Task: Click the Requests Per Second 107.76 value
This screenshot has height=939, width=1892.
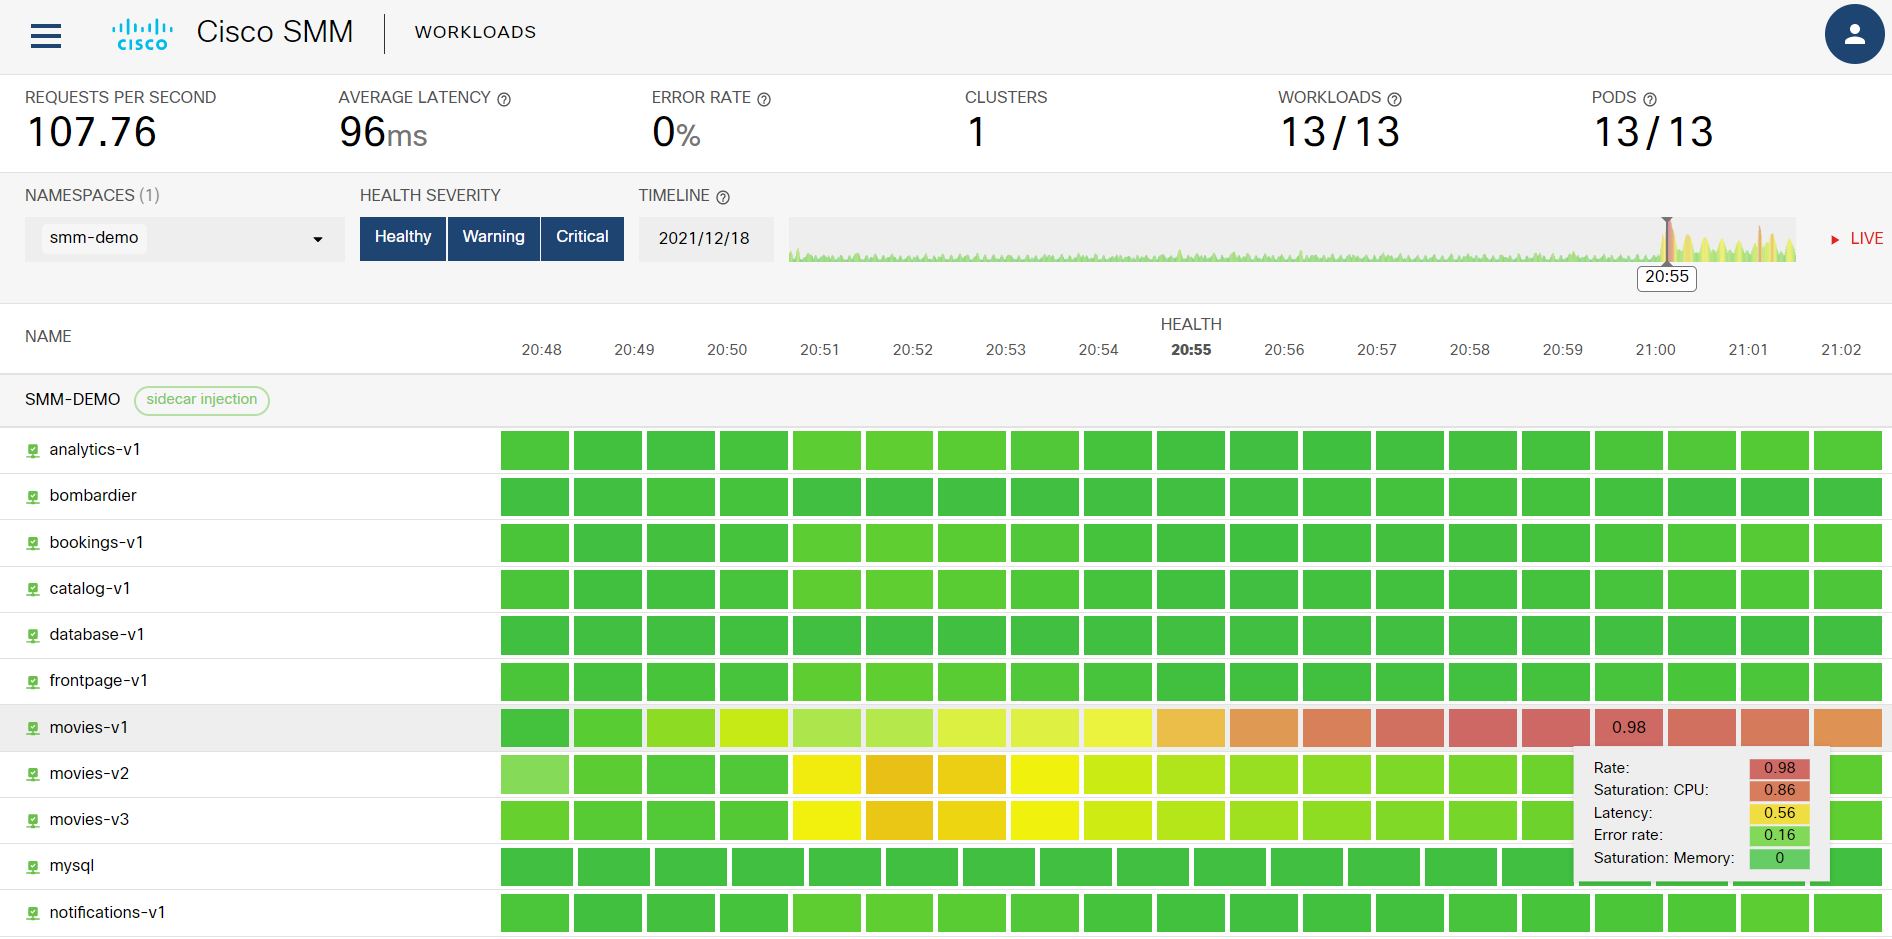Action: pyautogui.click(x=92, y=132)
